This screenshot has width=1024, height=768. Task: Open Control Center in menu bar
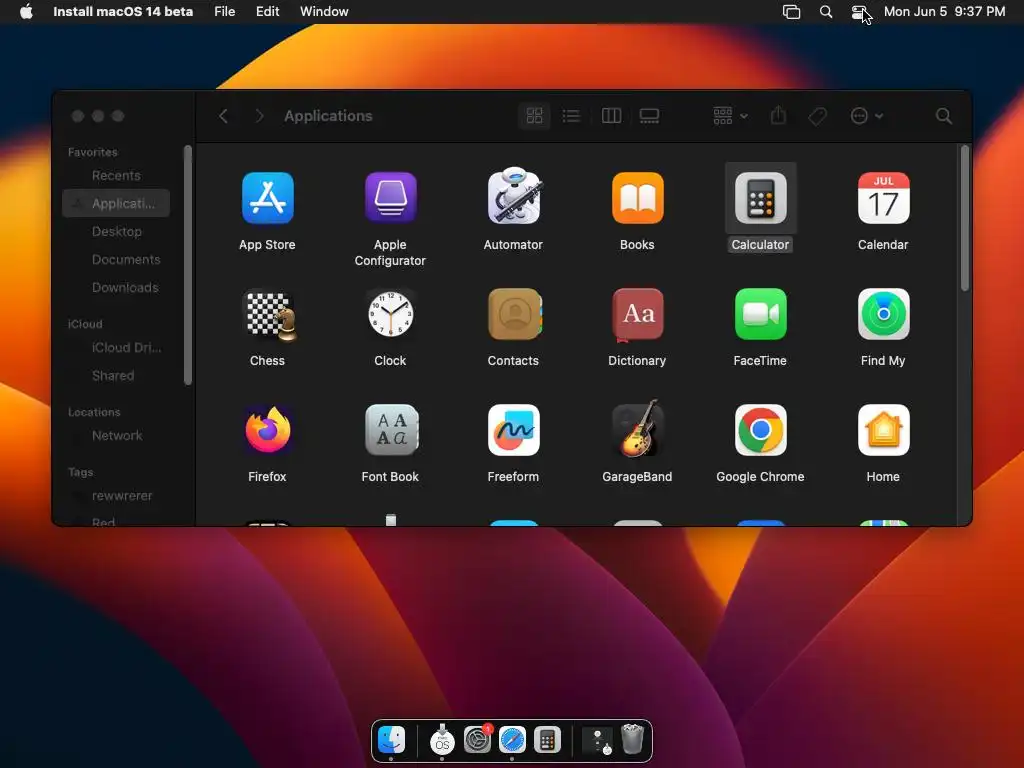click(860, 12)
